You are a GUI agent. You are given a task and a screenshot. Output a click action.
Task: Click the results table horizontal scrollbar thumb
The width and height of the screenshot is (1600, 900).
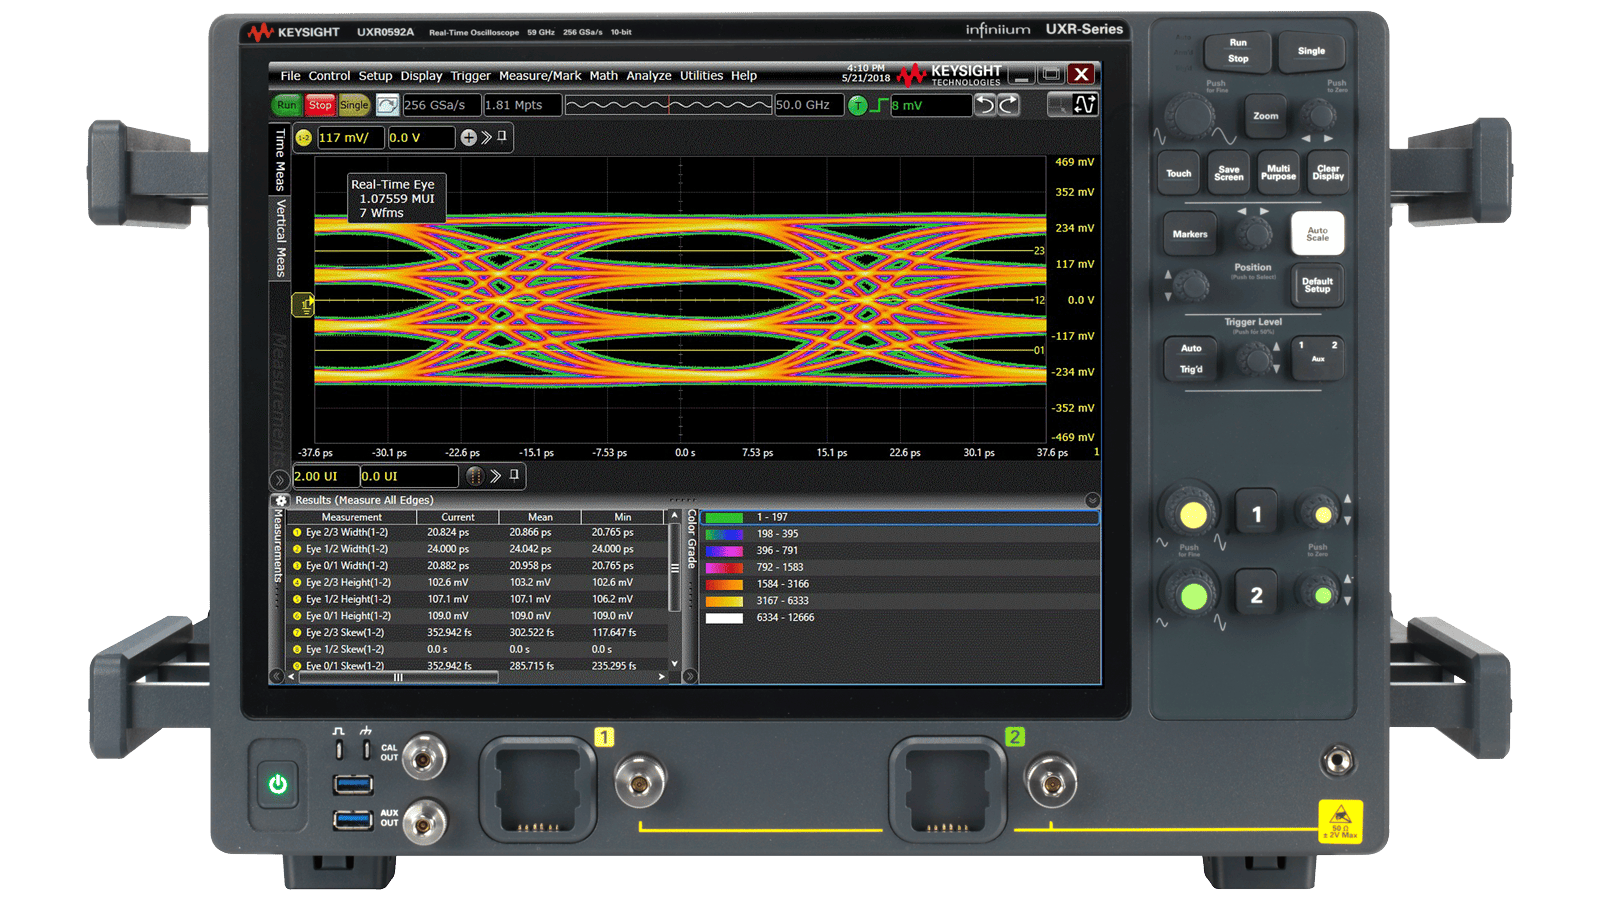coord(398,677)
